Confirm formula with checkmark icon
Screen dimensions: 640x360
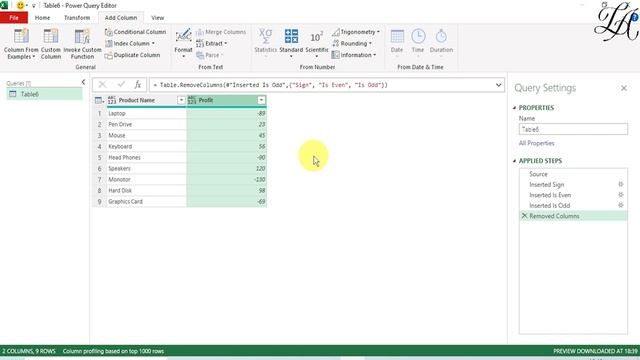[121, 84]
